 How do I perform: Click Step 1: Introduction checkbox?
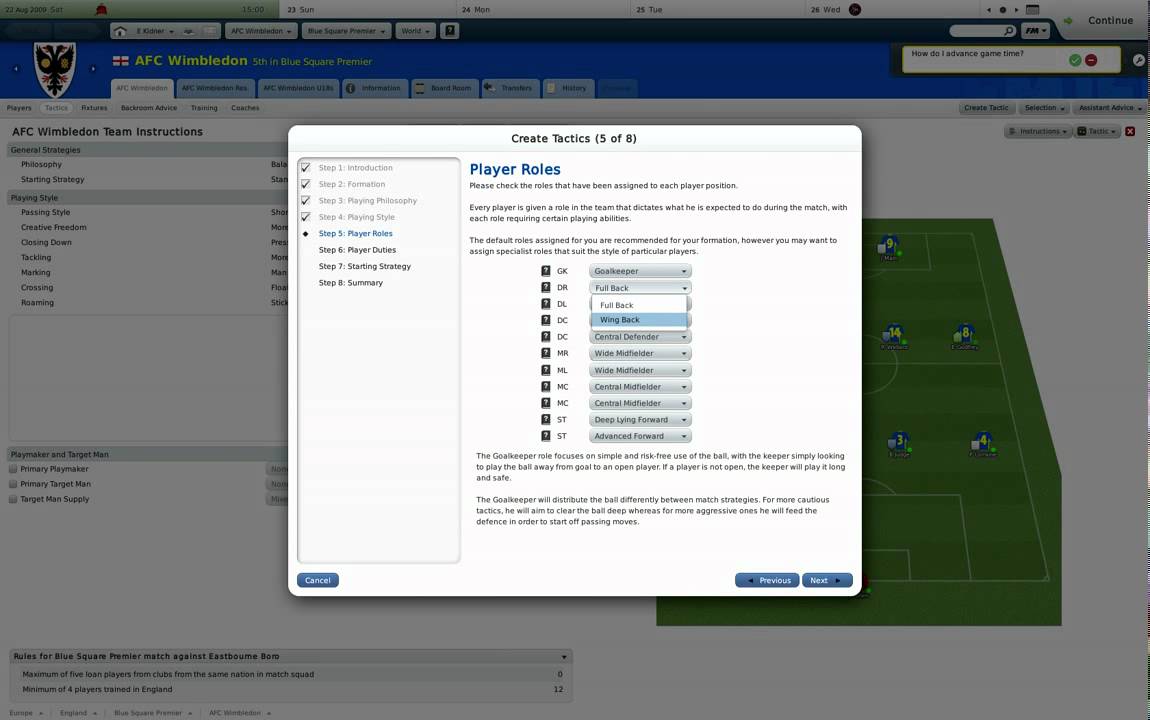[x=306, y=167]
